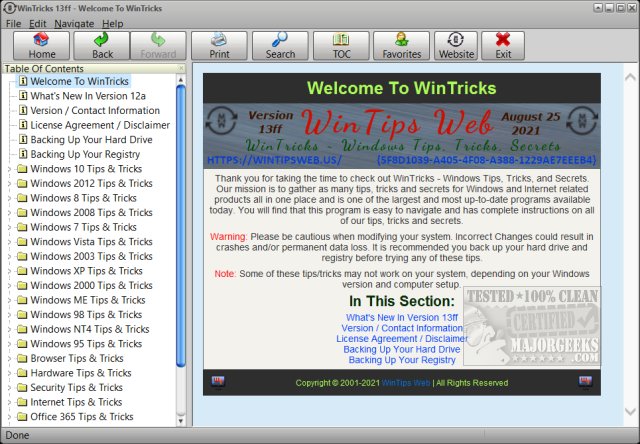This screenshot has width=640, height=444.
Task: Click the left circular logo in the WinTips Web banner
Action: (x=221, y=120)
